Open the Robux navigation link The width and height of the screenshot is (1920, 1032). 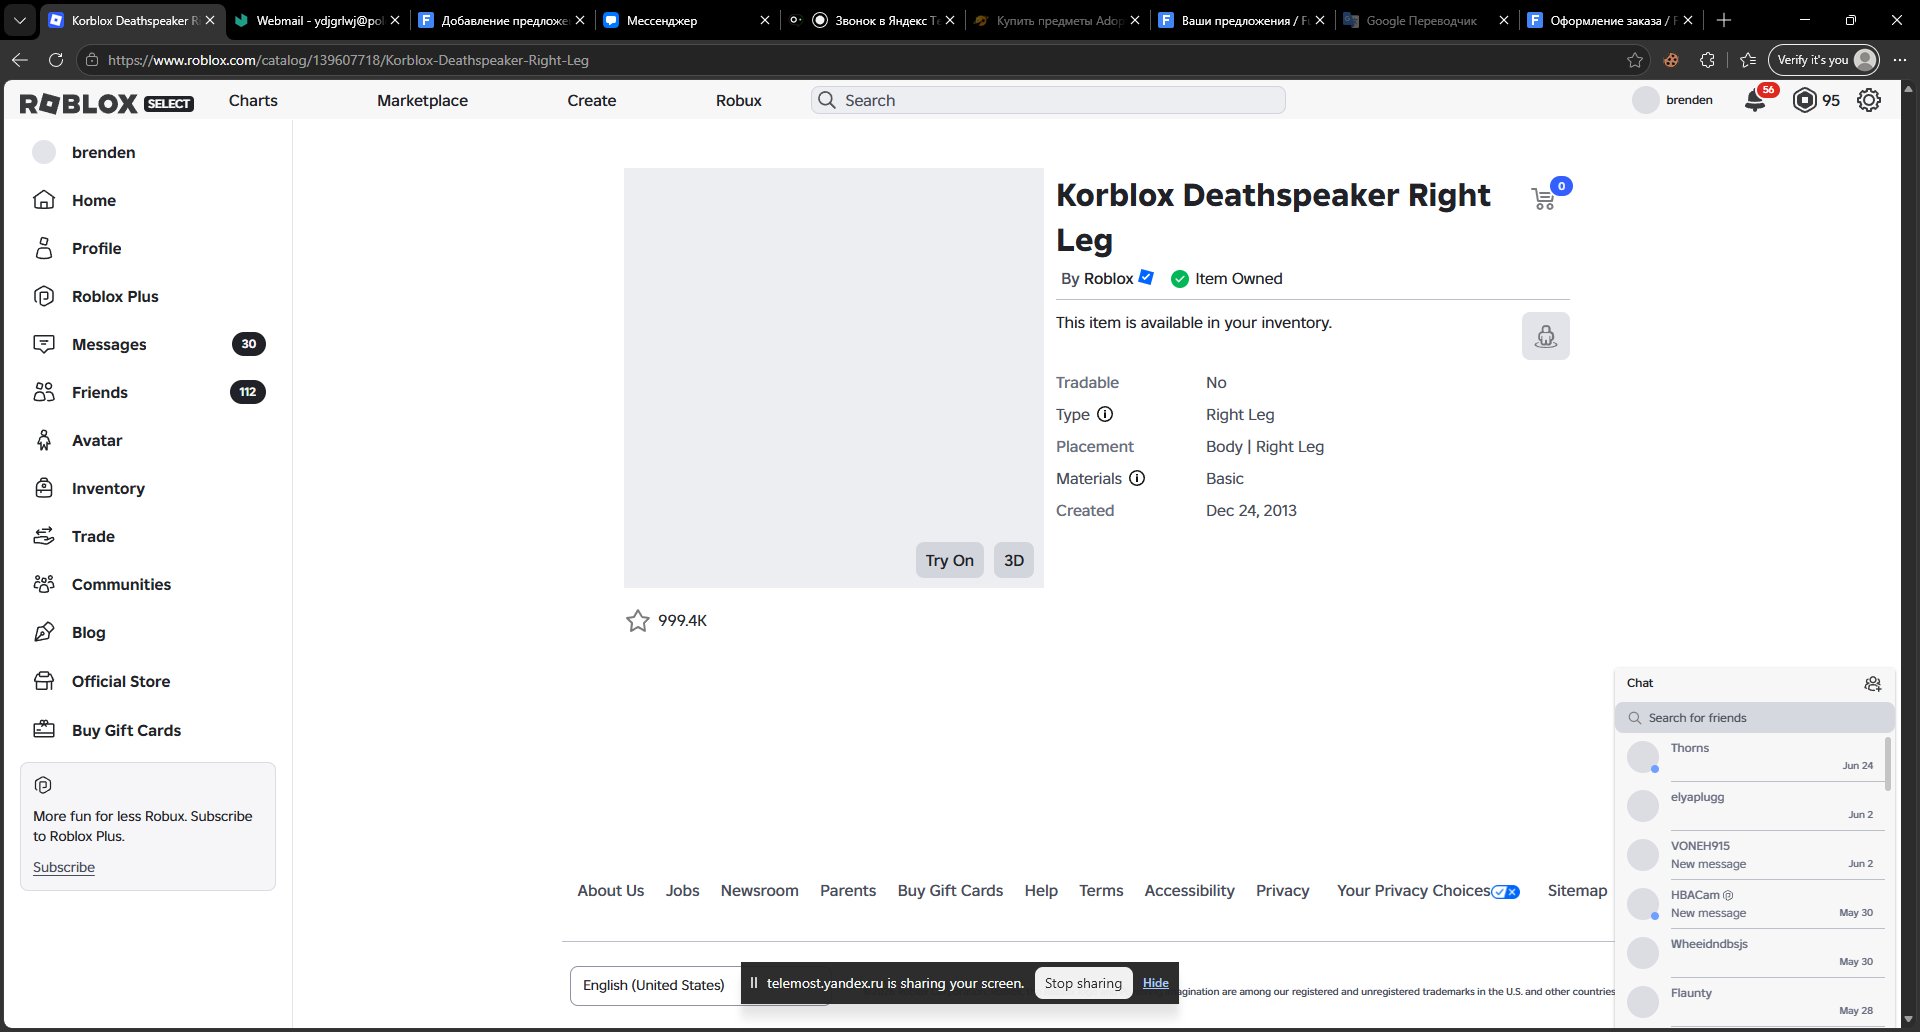(x=739, y=100)
